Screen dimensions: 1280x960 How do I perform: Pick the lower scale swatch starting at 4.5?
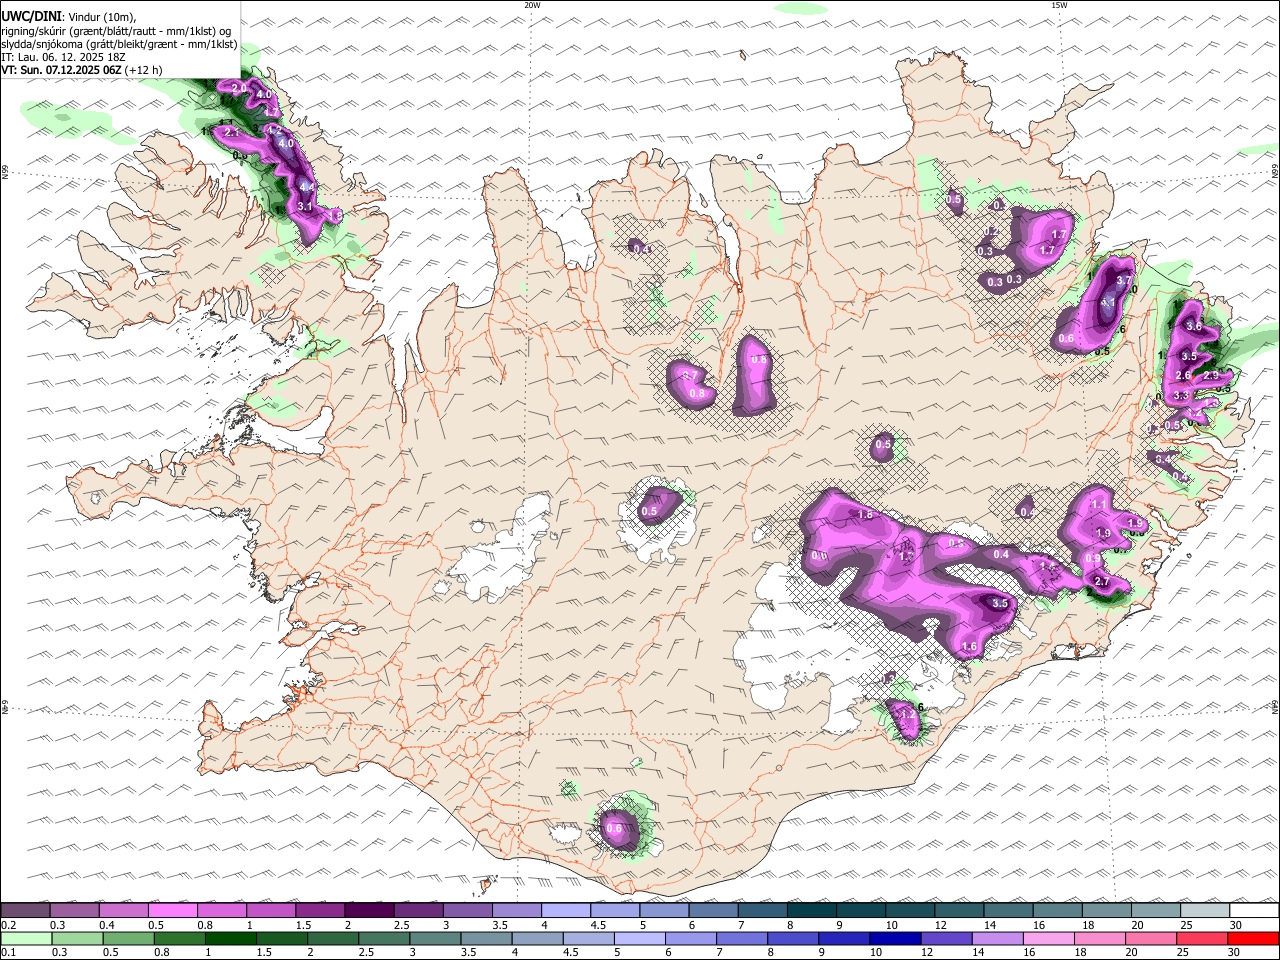588,938
